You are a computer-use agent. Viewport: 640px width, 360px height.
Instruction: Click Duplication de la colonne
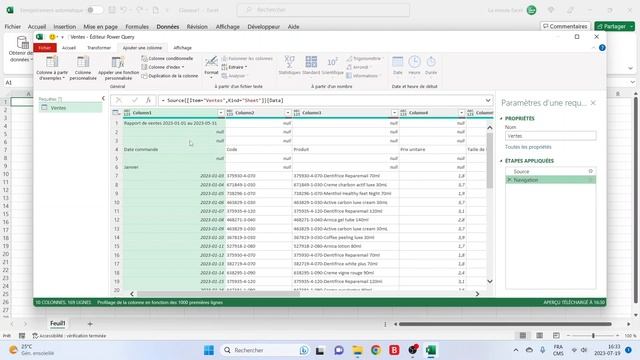170,76
